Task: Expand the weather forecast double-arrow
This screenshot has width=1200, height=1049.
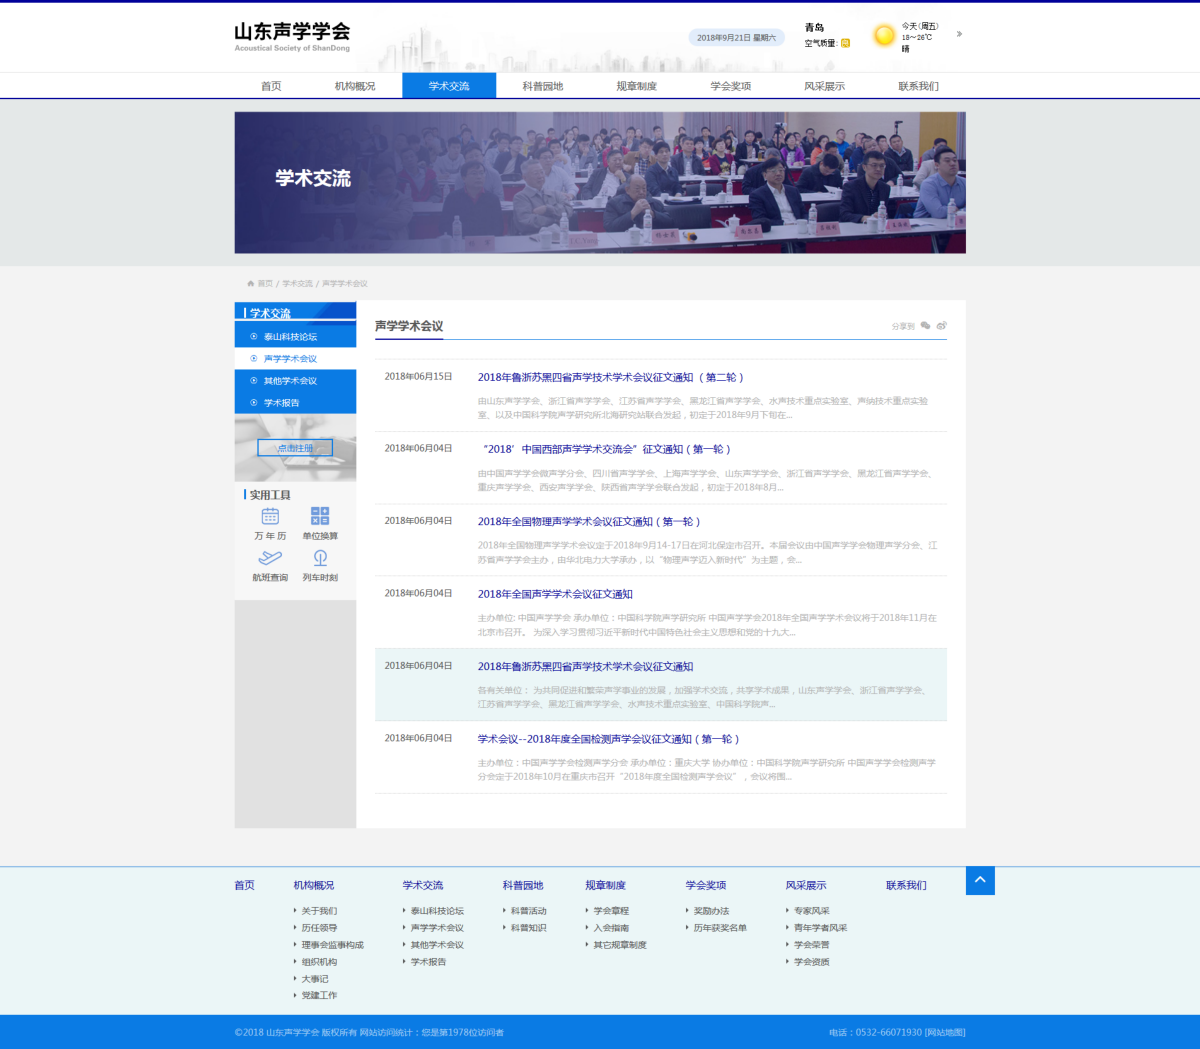Action: [959, 34]
